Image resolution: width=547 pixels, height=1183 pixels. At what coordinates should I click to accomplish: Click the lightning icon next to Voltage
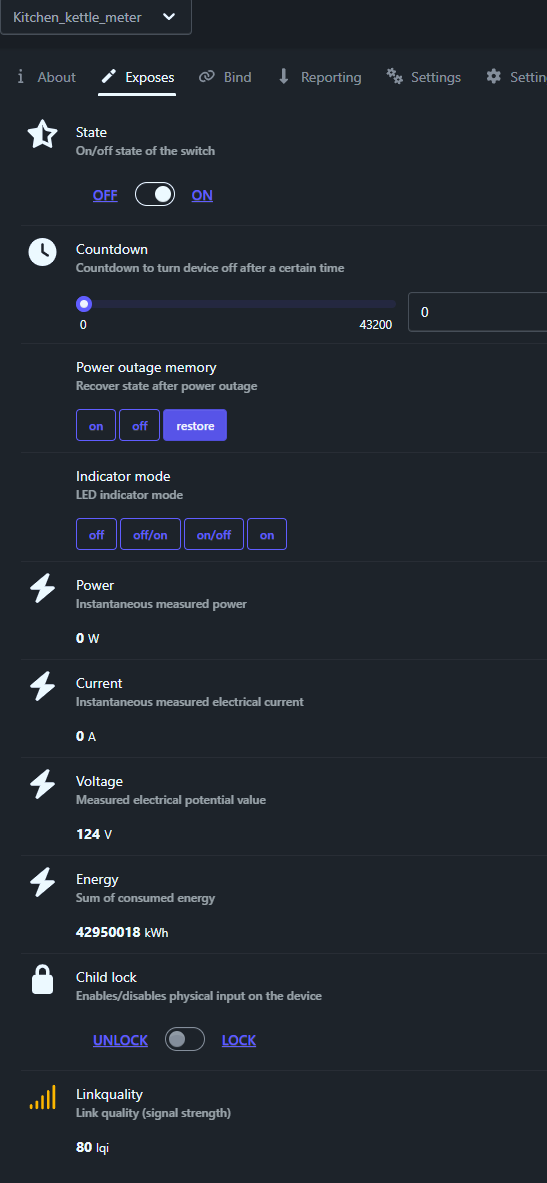click(x=42, y=784)
